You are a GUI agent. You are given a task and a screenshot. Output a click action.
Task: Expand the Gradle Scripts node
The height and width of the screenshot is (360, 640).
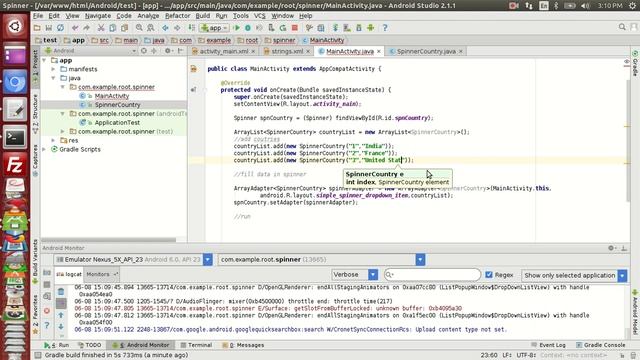pos(44,149)
